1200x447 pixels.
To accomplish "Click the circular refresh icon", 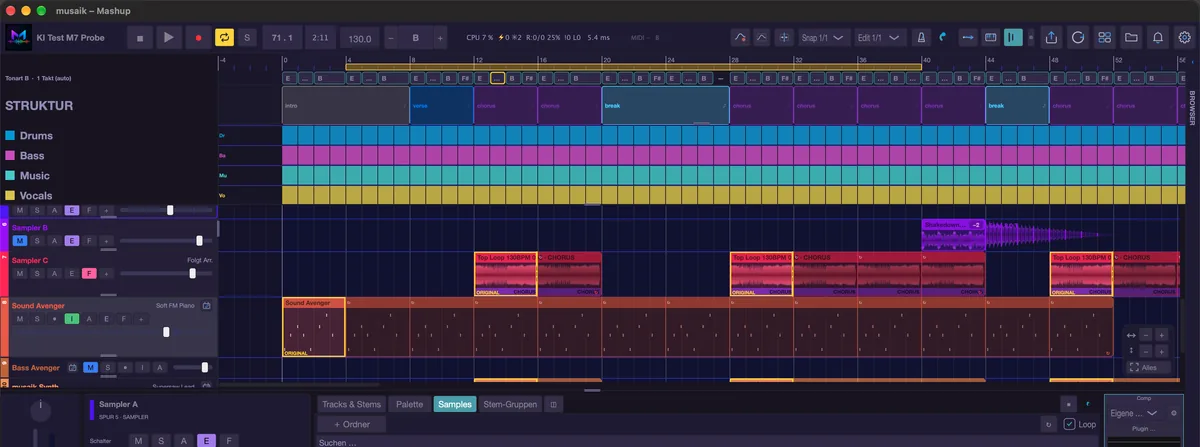I will [x=1078, y=38].
